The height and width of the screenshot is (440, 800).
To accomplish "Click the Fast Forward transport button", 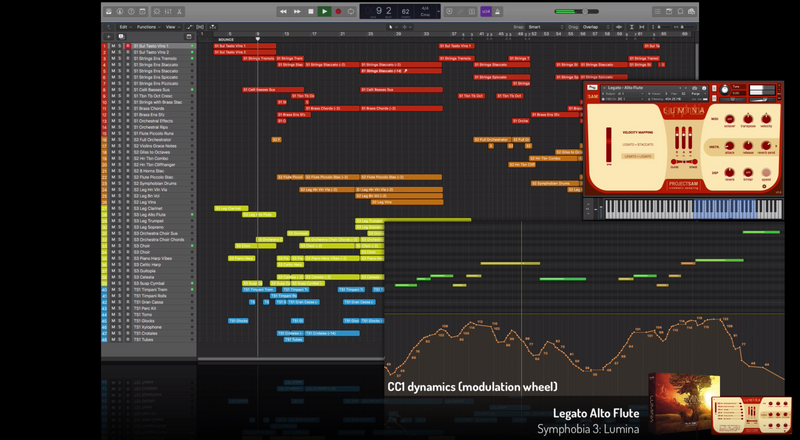I will tap(297, 11).
